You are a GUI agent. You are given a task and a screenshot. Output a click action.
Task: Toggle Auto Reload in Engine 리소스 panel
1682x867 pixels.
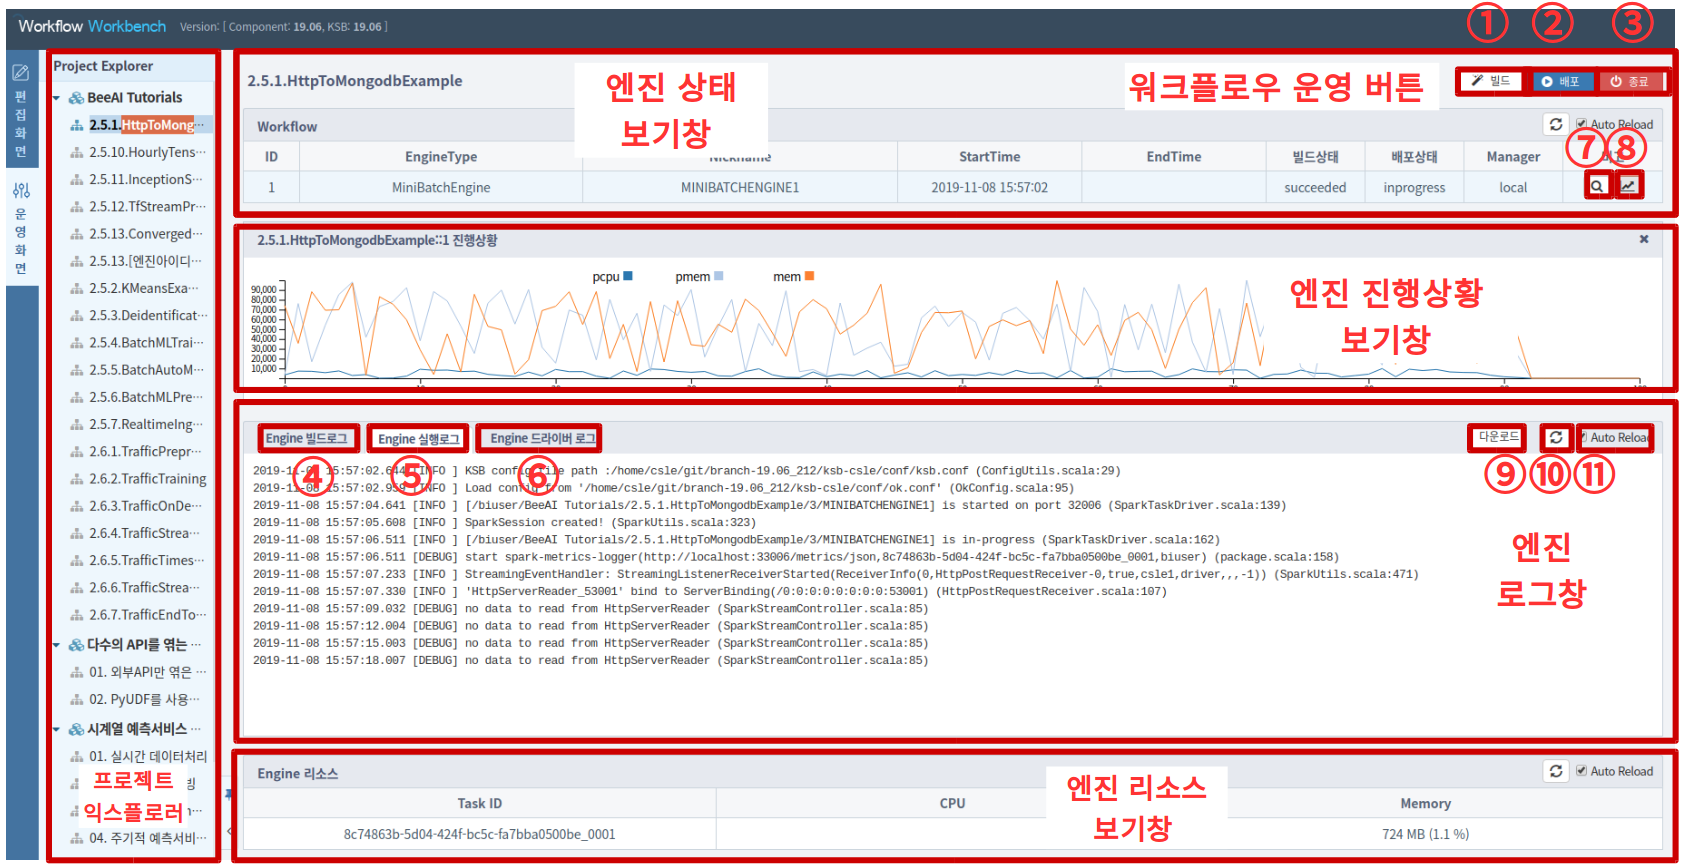click(x=1581, y=771)
